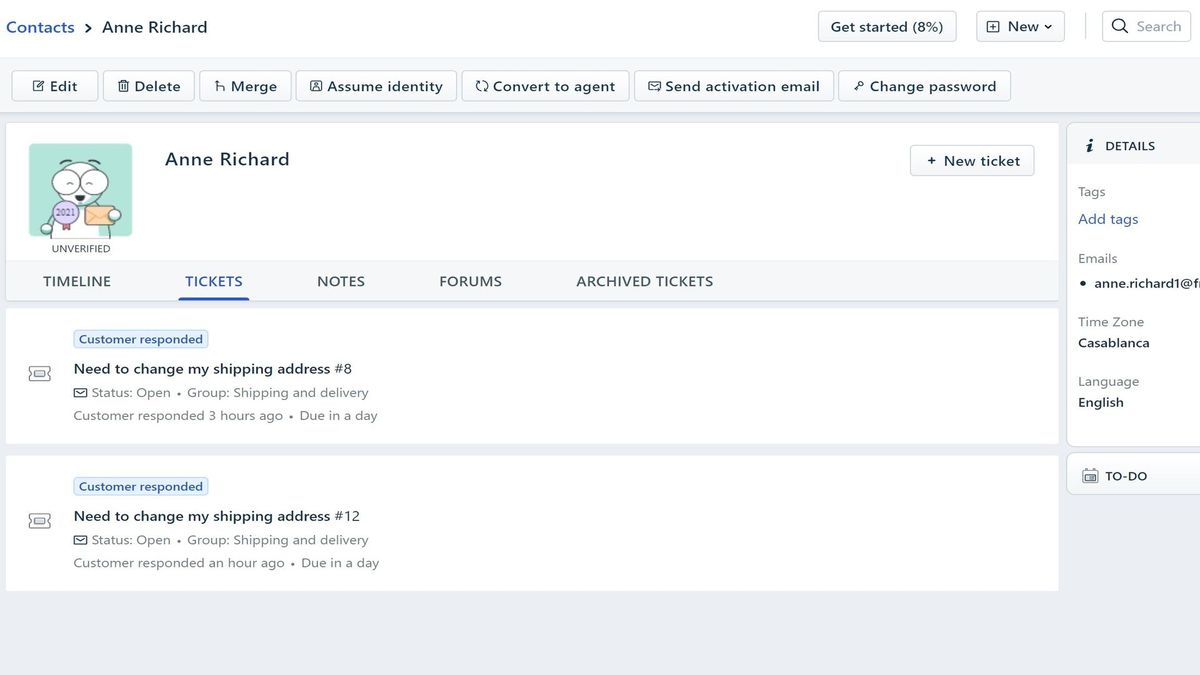This screenshot has height=675, width=1200.
Task: Click Anne Richard's avatar image
Action: pyautogui.click(x=80, y=190)
